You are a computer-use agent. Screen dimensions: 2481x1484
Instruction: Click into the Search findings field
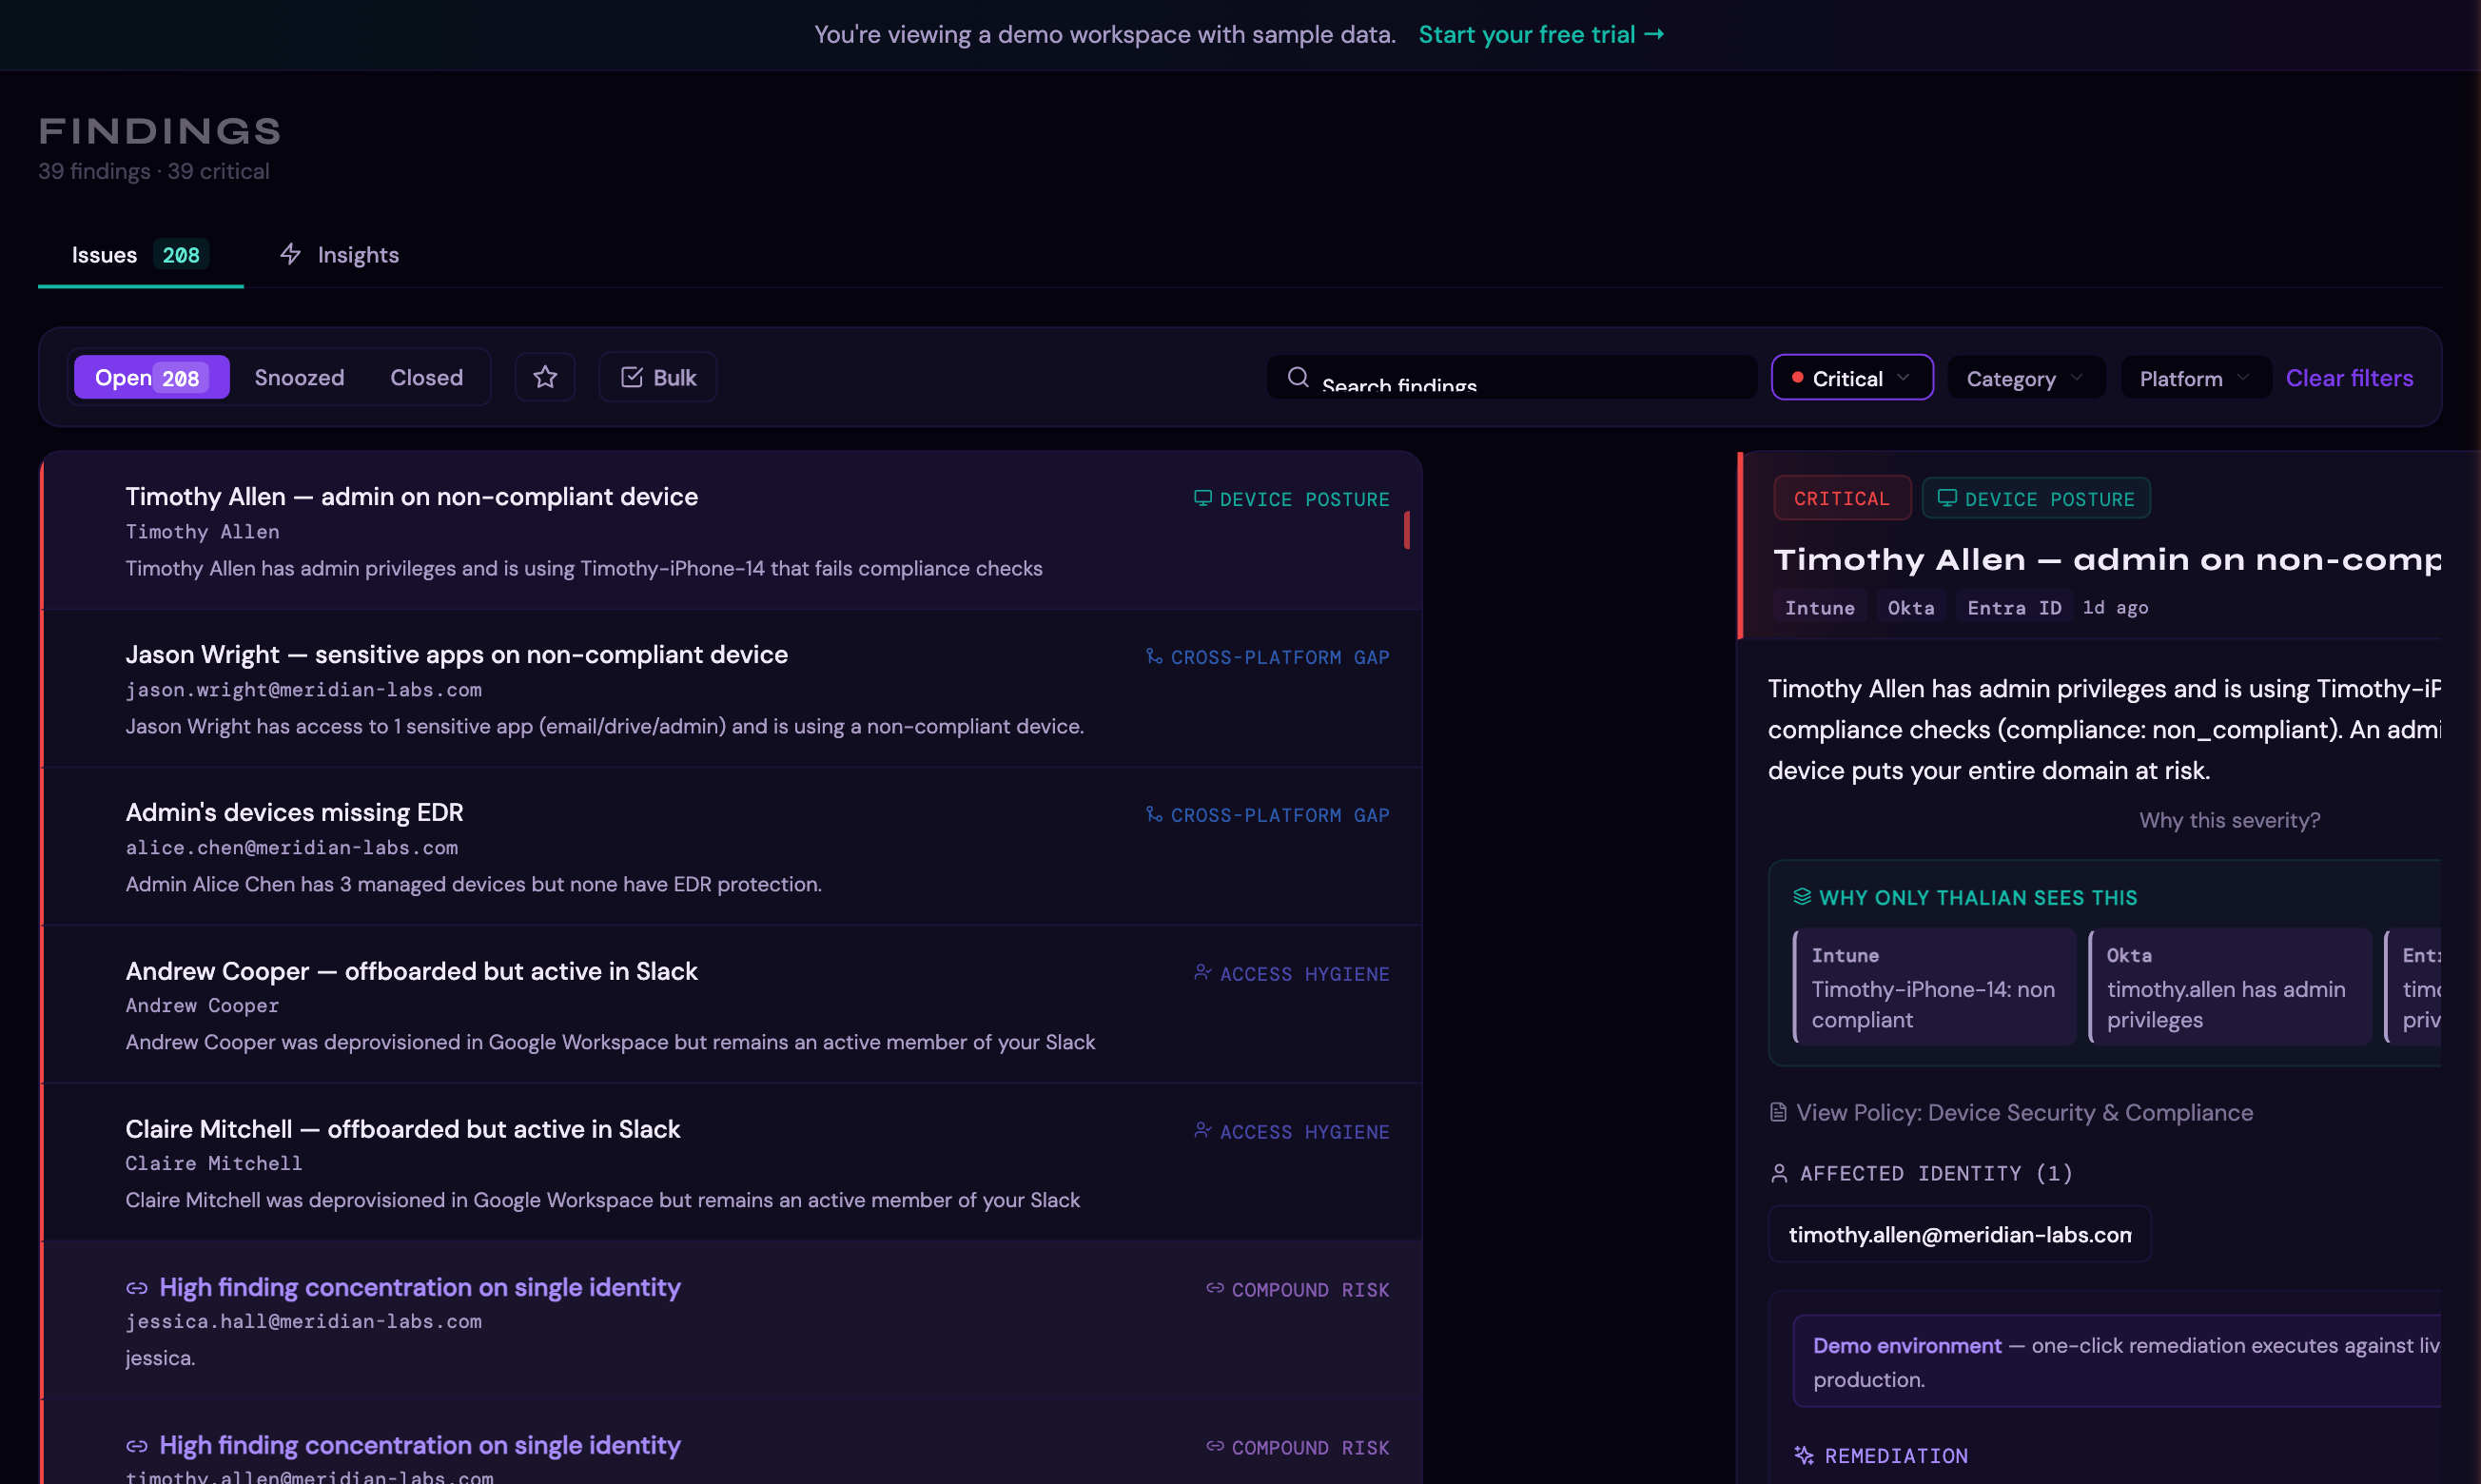click(x=1511, y=377)
